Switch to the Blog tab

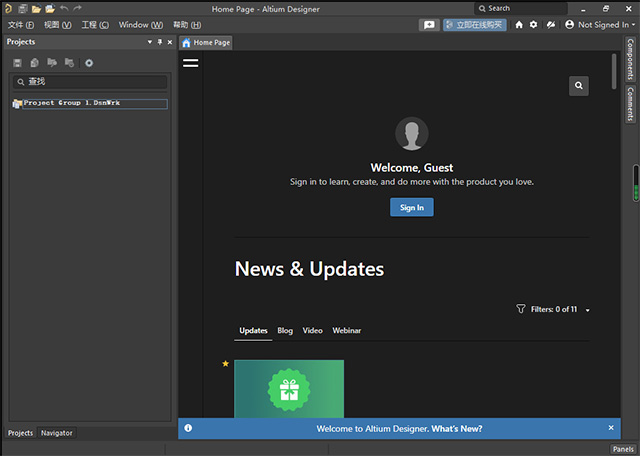coord(285,330)
